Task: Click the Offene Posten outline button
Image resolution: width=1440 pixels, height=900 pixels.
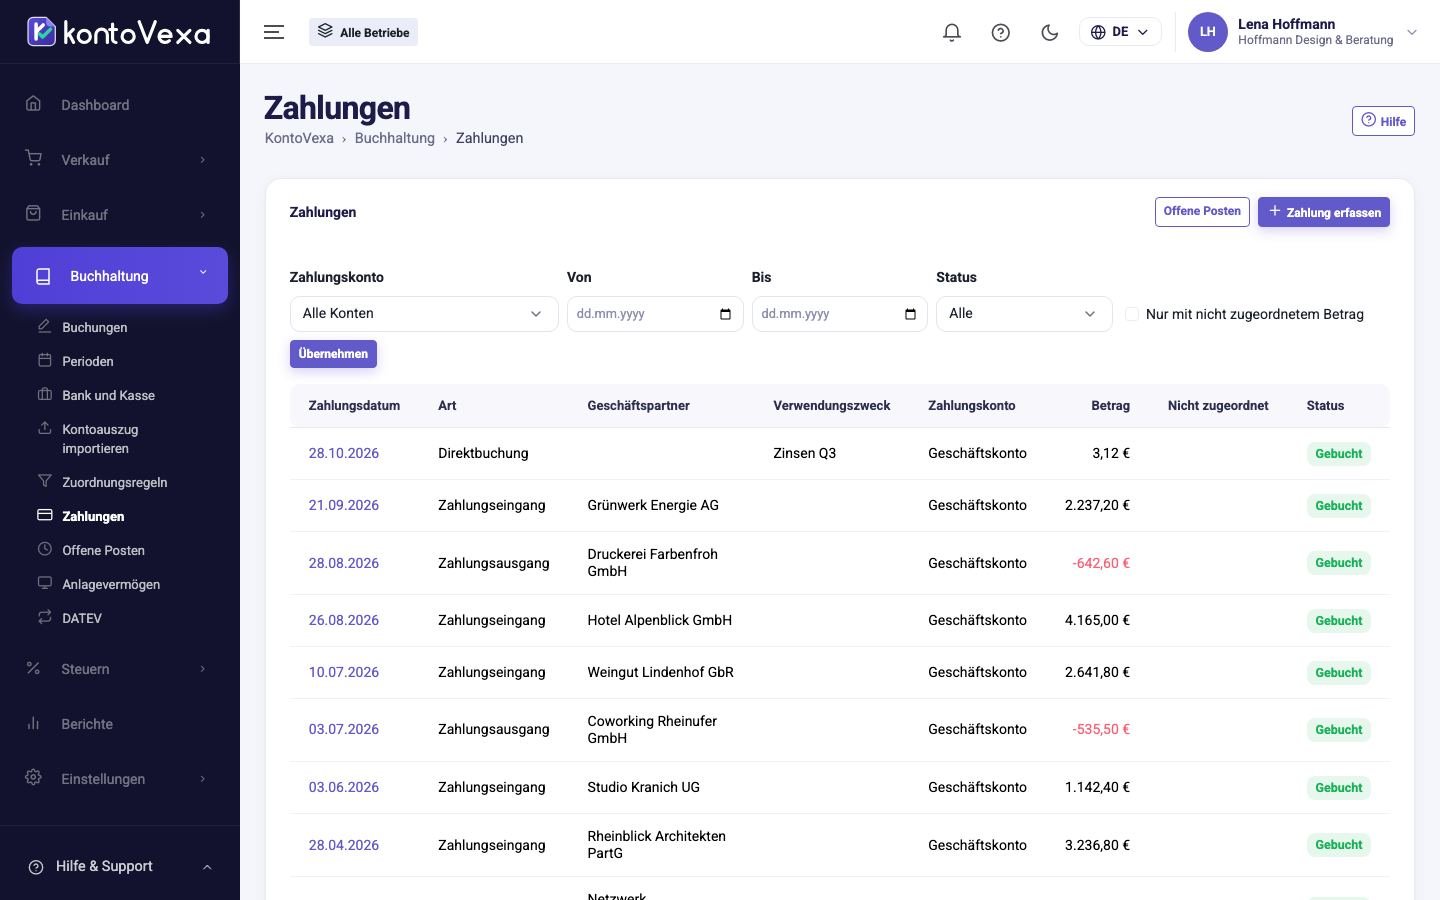Action: pyautogui.click(x=1202, y=212)
